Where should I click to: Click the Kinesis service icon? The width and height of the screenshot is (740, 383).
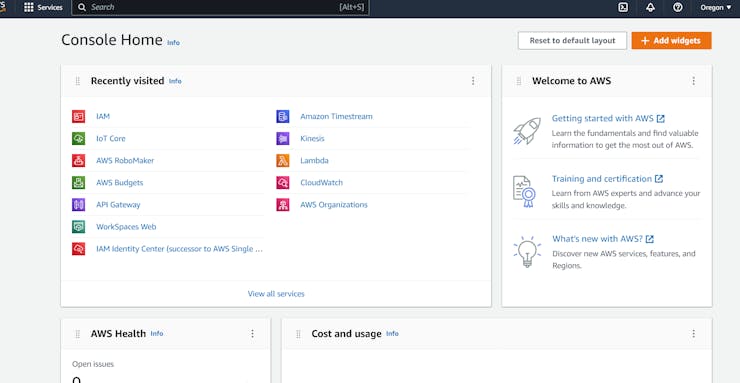click(283, 139)
